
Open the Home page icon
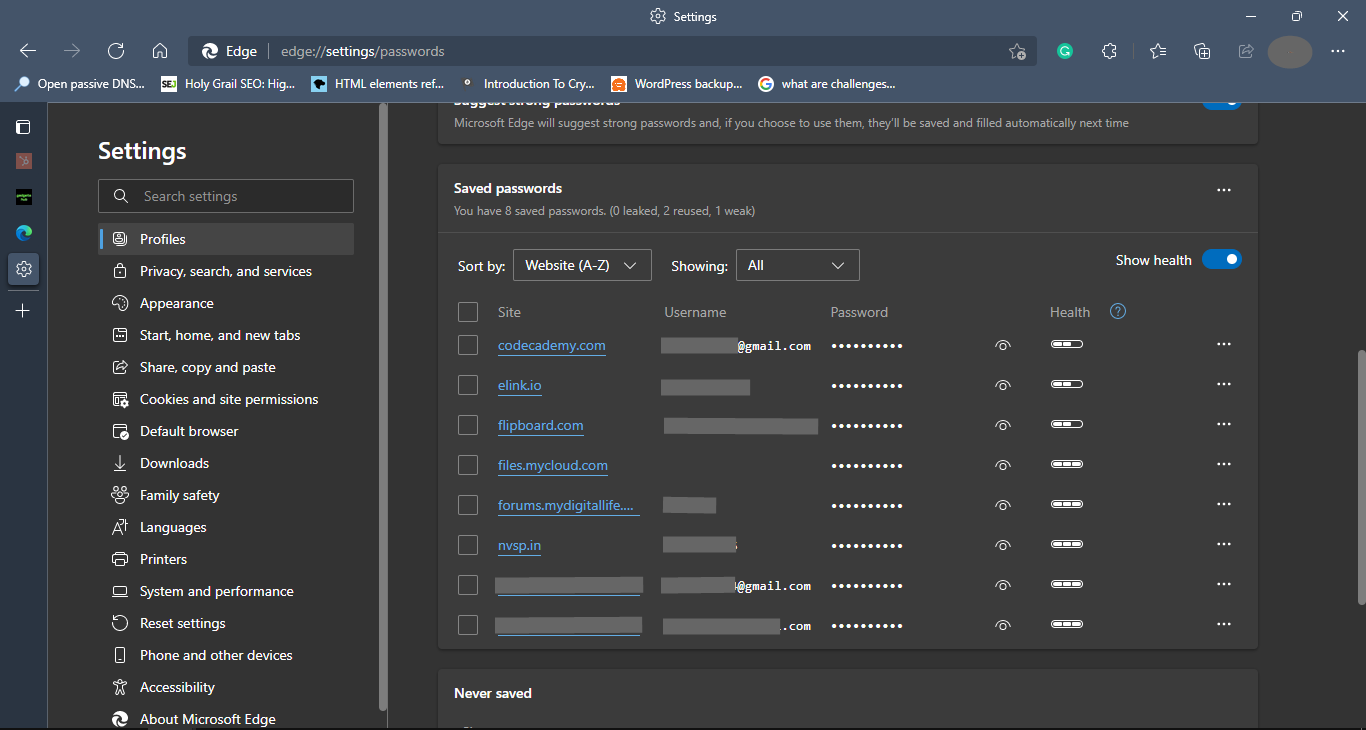coord(160,51)
